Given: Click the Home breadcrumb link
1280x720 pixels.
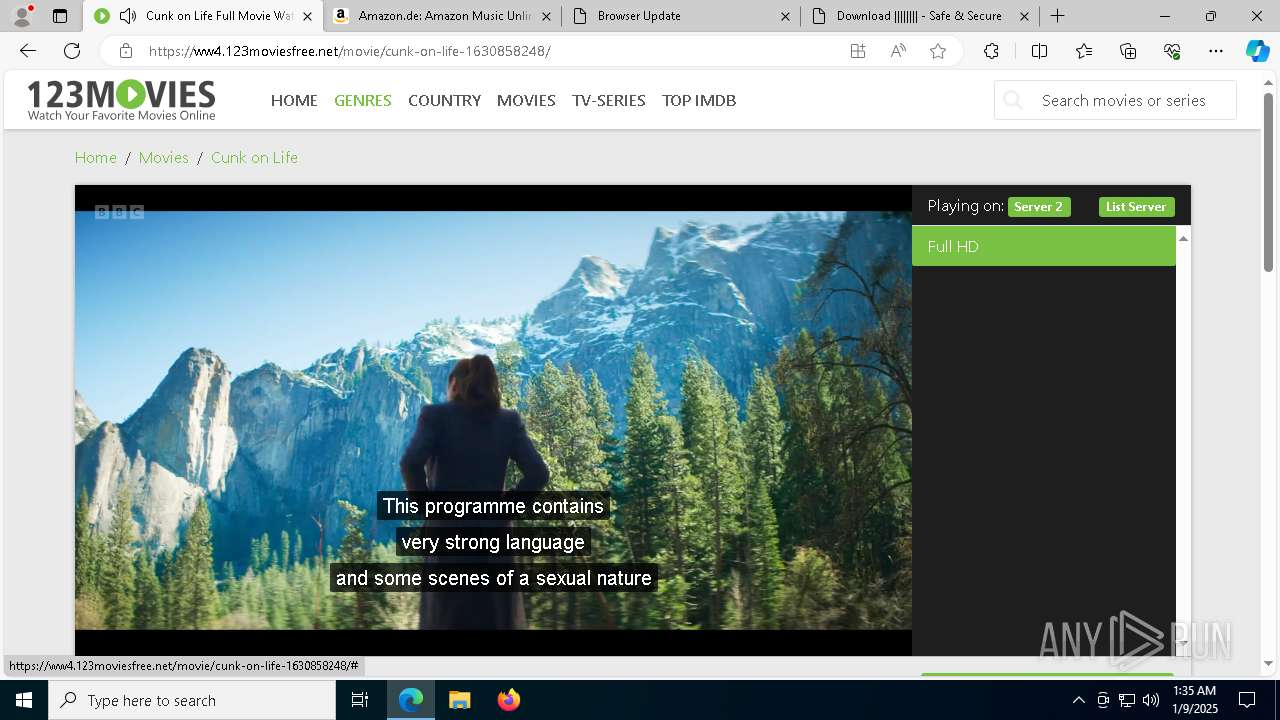Looking at the screenshot, I should click(96, 157).
